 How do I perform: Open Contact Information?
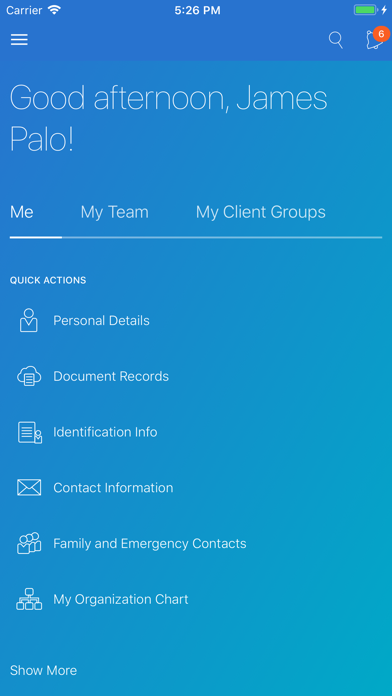(x=113, y=487)
